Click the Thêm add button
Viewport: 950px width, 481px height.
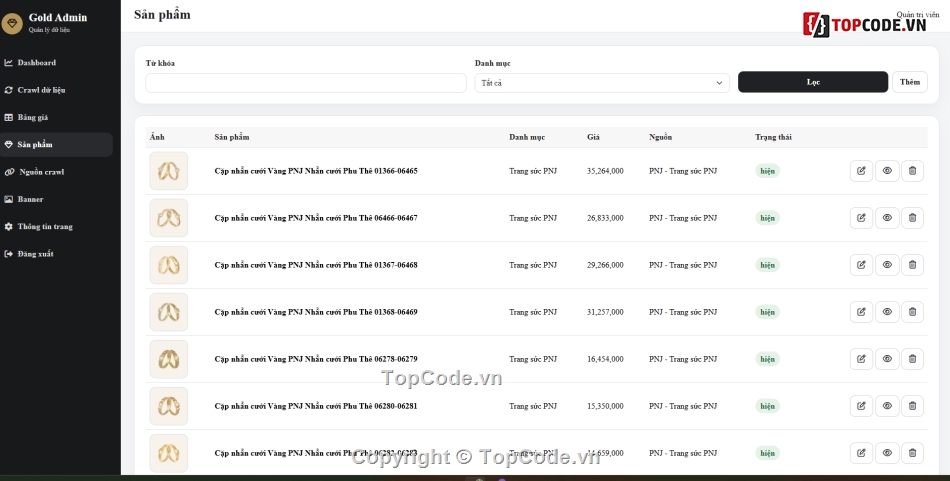[x=909, y=82]
